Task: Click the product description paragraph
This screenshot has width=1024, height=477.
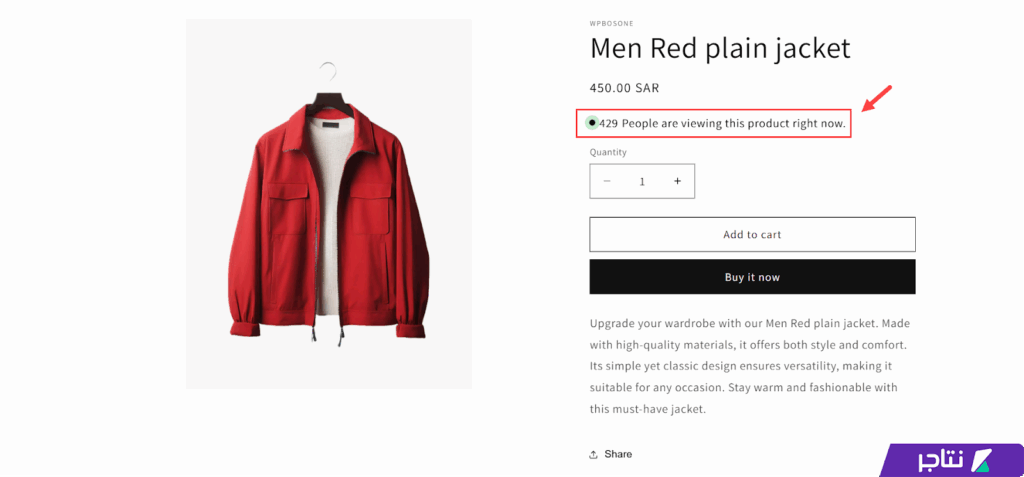Action: click(x=749, y=366)
